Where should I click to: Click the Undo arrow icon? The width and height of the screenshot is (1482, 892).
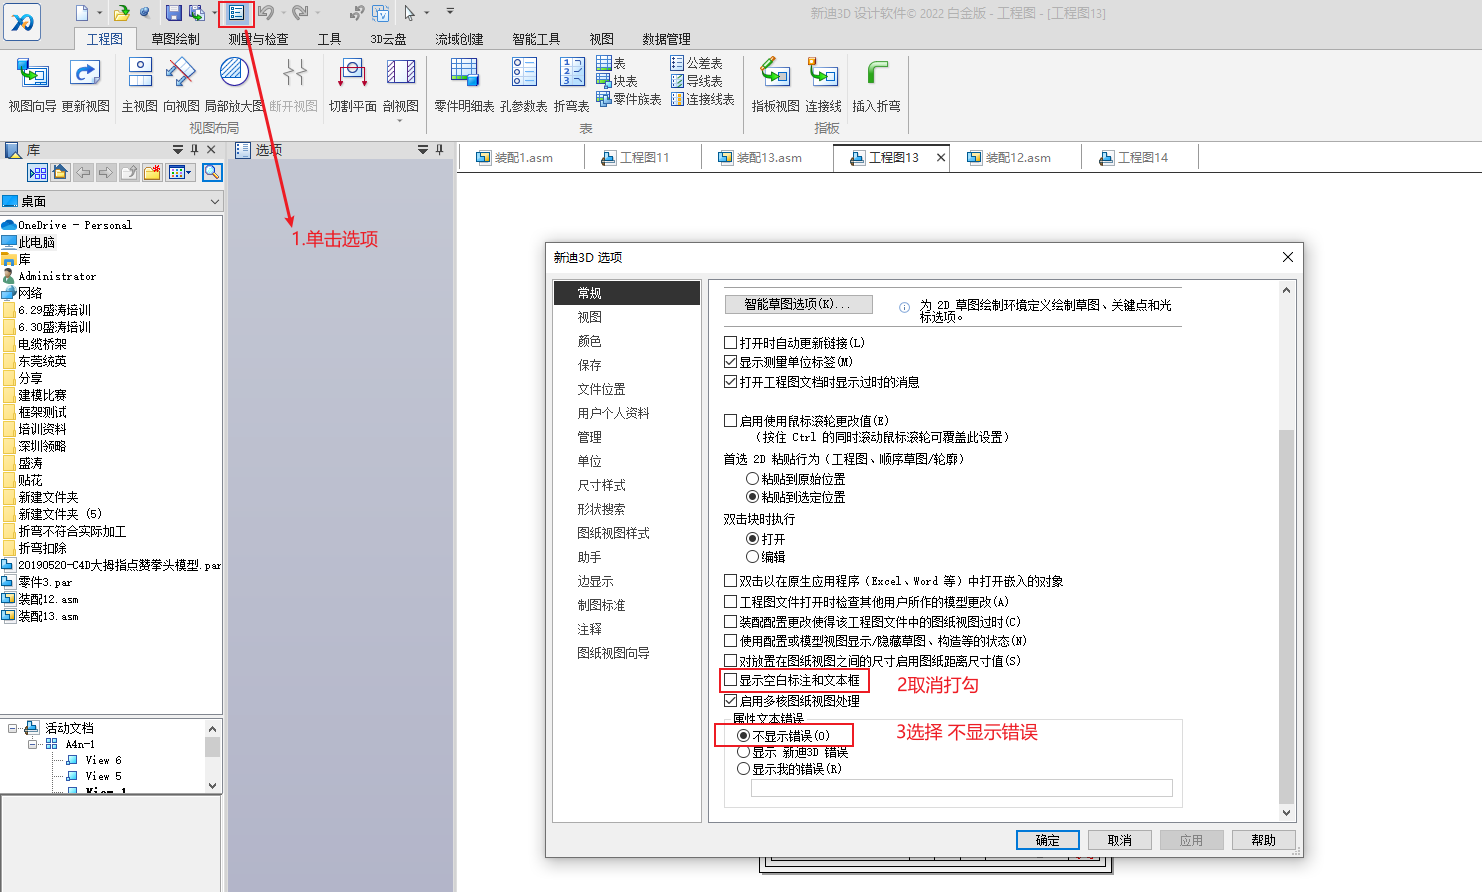point(266,13)
